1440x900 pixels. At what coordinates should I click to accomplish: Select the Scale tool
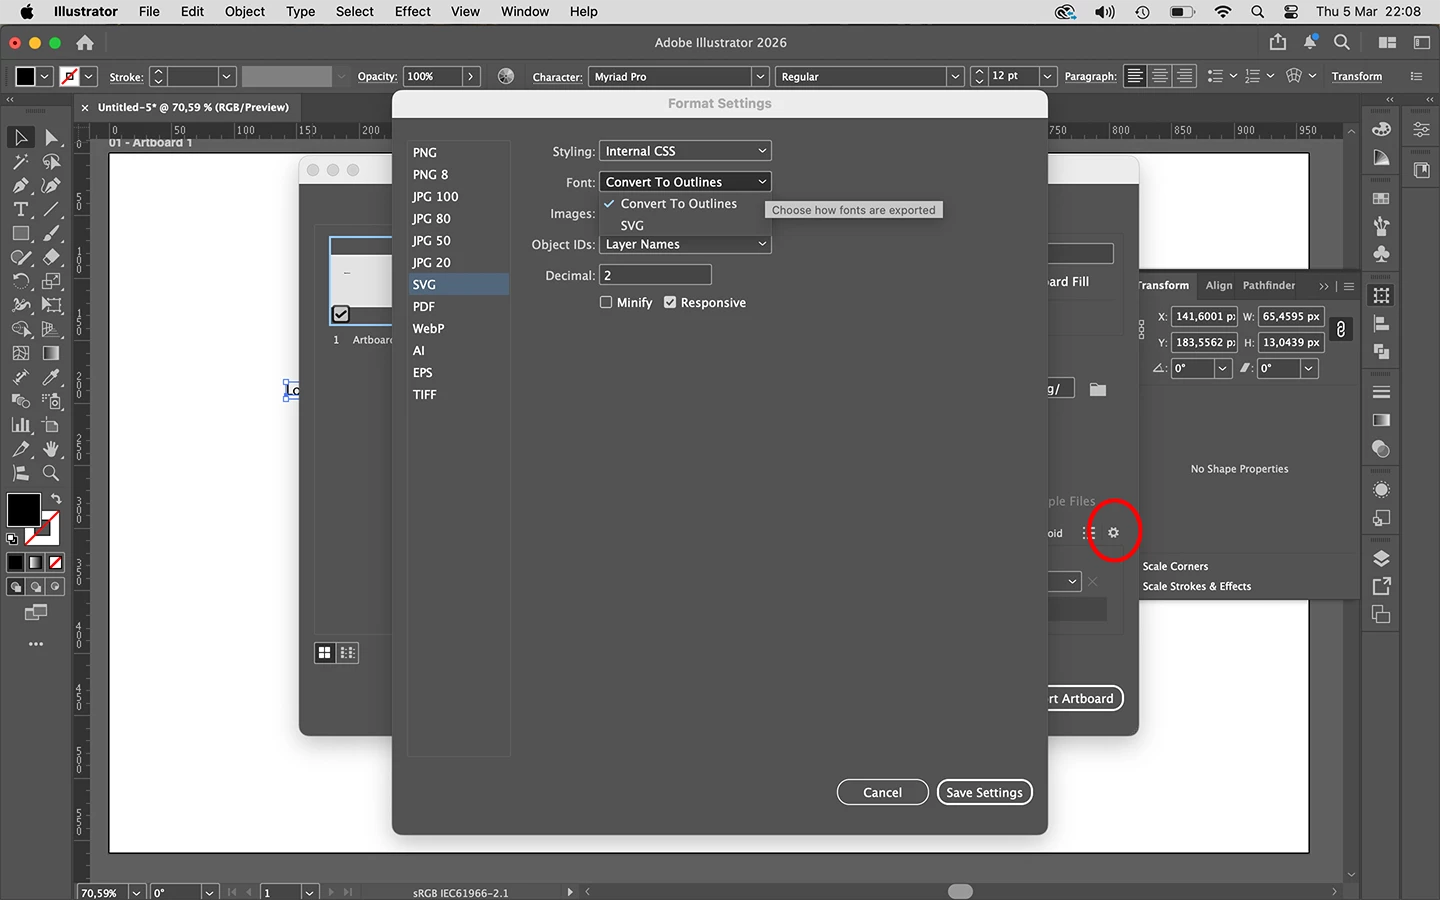pos(52,281)
